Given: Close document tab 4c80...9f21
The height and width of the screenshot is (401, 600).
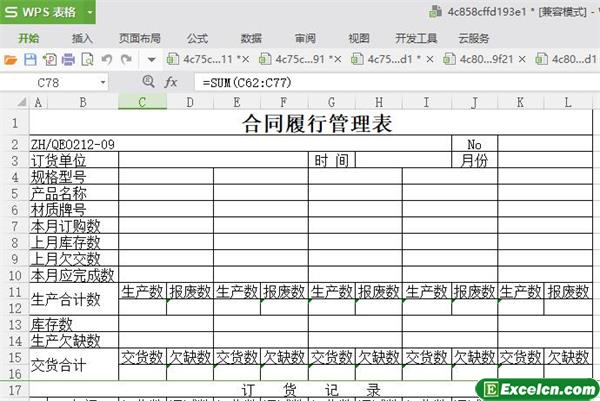Looking at the screenshot, I should point(522,59).
